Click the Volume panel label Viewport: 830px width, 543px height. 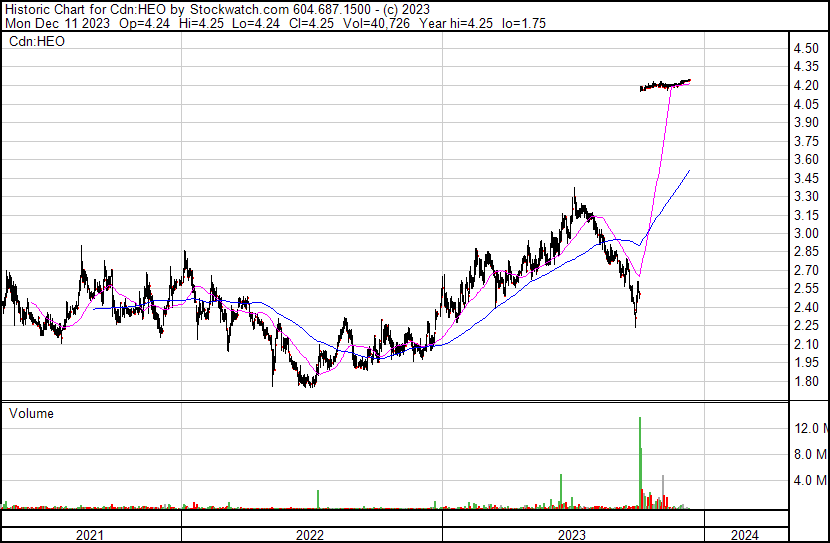[x=31, y=413]
